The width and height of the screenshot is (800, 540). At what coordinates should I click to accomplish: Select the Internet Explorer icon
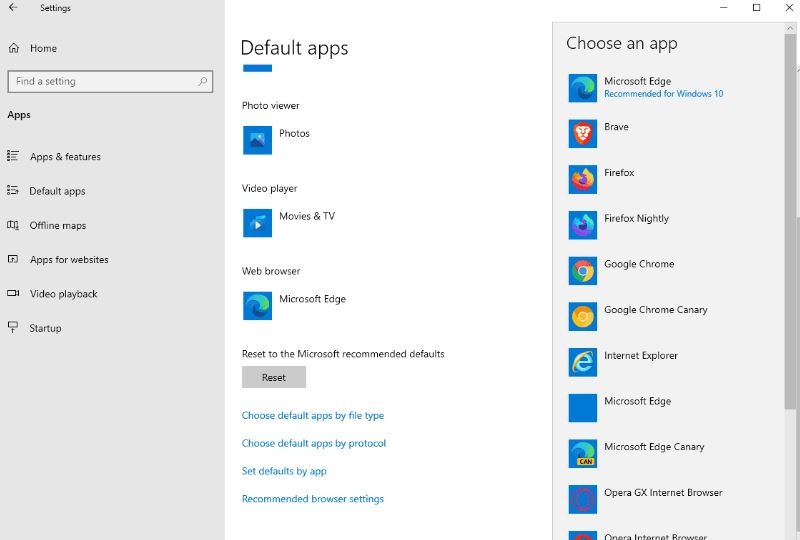583,362
